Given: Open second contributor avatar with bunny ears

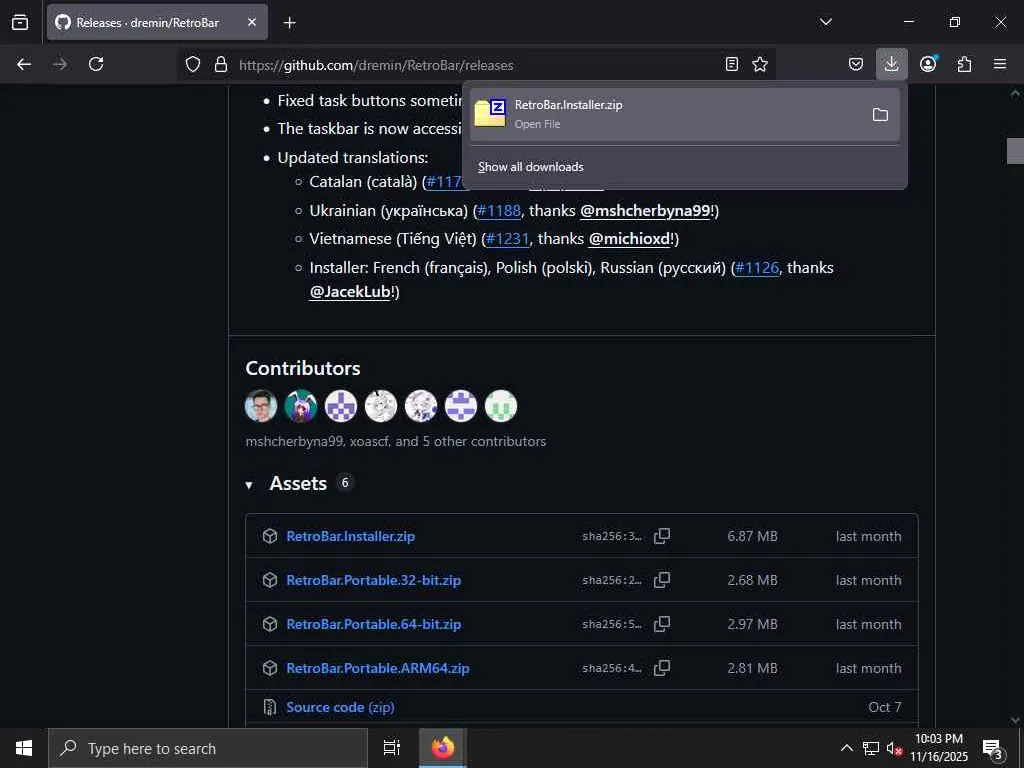Looking at the screenshot, I should 301,406.
